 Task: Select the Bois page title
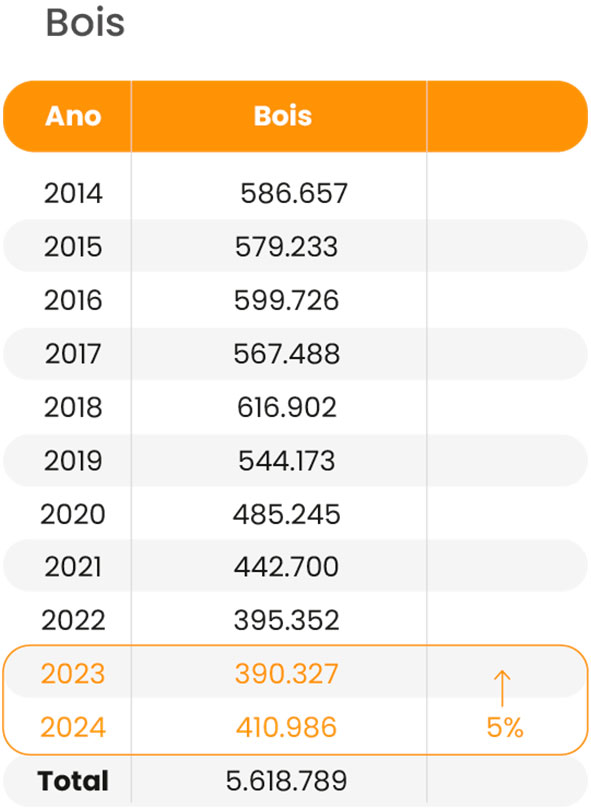pos(85,23)
